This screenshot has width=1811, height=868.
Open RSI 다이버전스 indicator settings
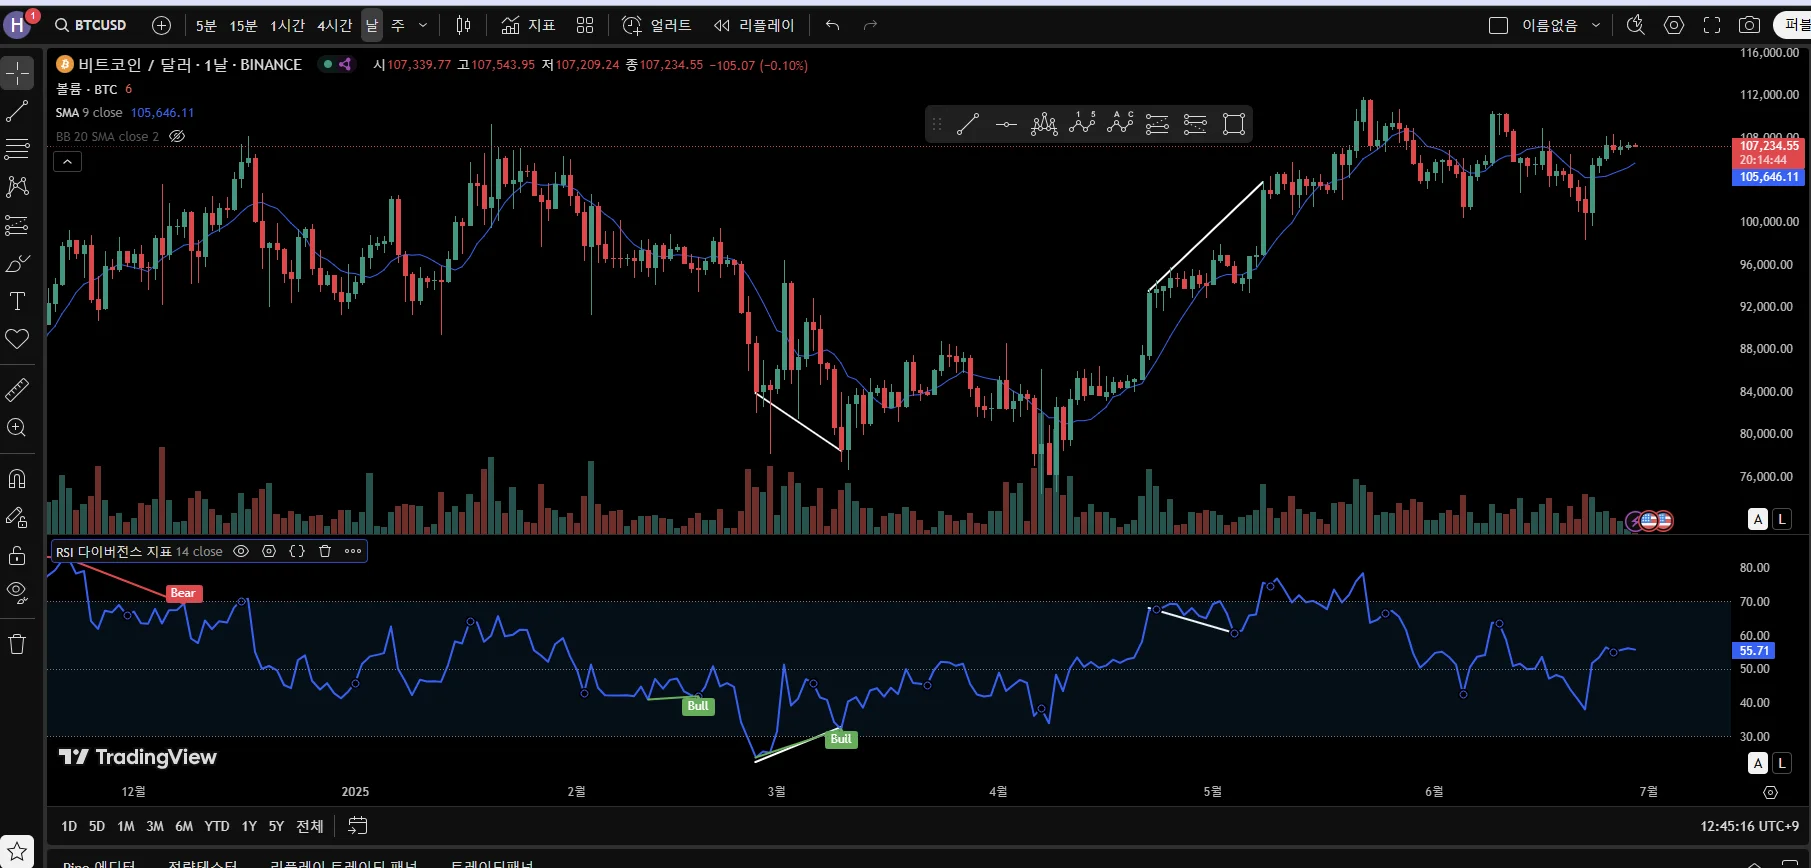(x=269, y=551)
